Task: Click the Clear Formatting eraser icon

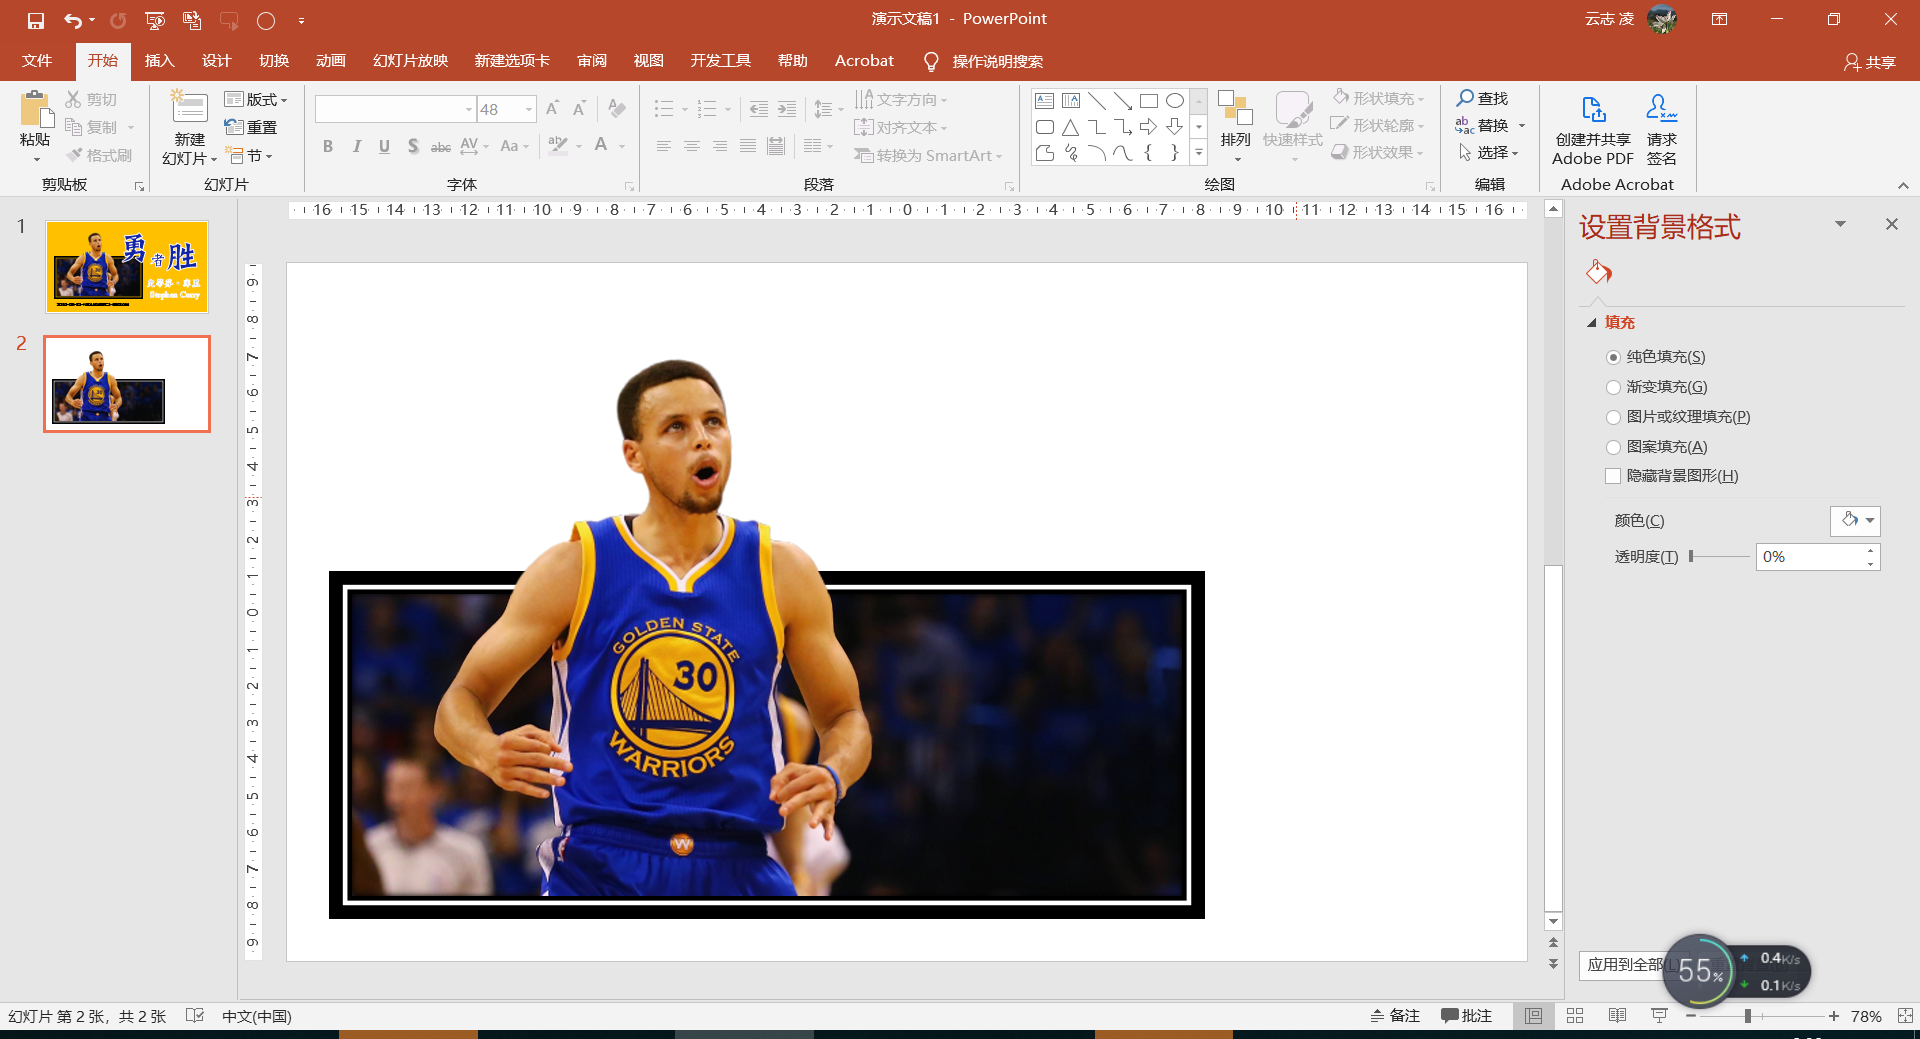Action: point(617,108)
